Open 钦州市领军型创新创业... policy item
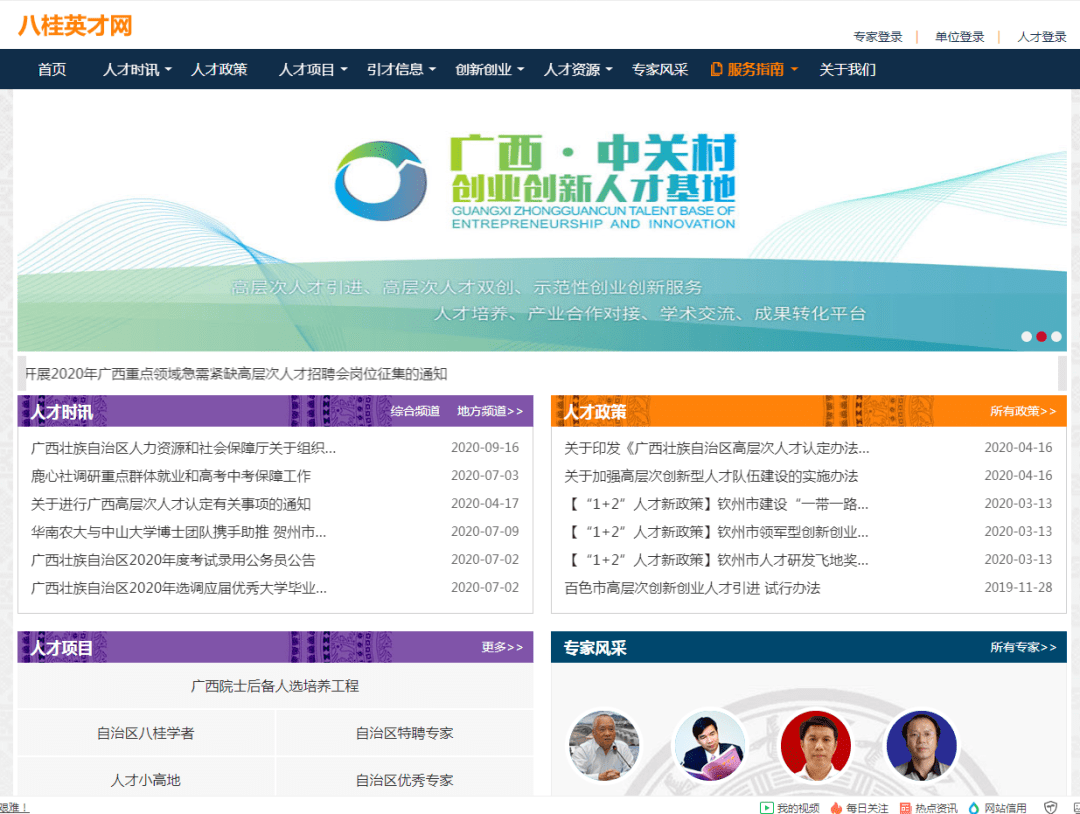This screenshot has height=814, width=1080. 717,532
